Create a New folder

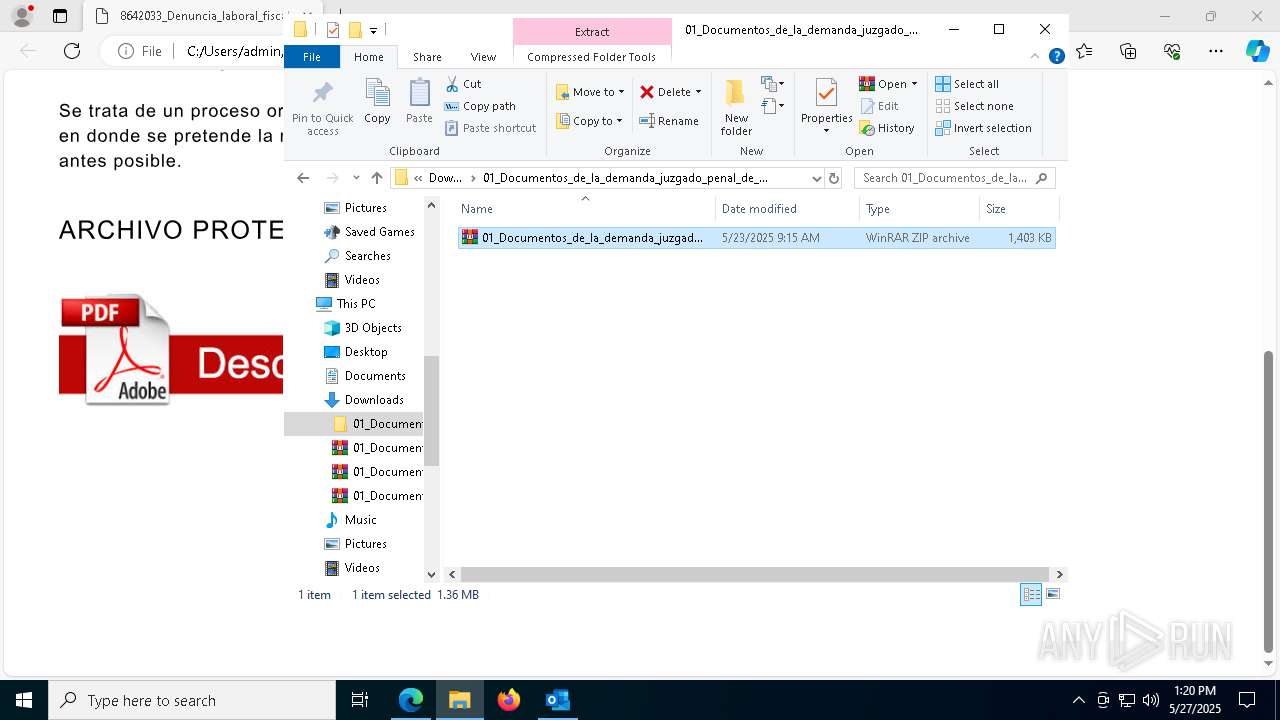(736, 107)
